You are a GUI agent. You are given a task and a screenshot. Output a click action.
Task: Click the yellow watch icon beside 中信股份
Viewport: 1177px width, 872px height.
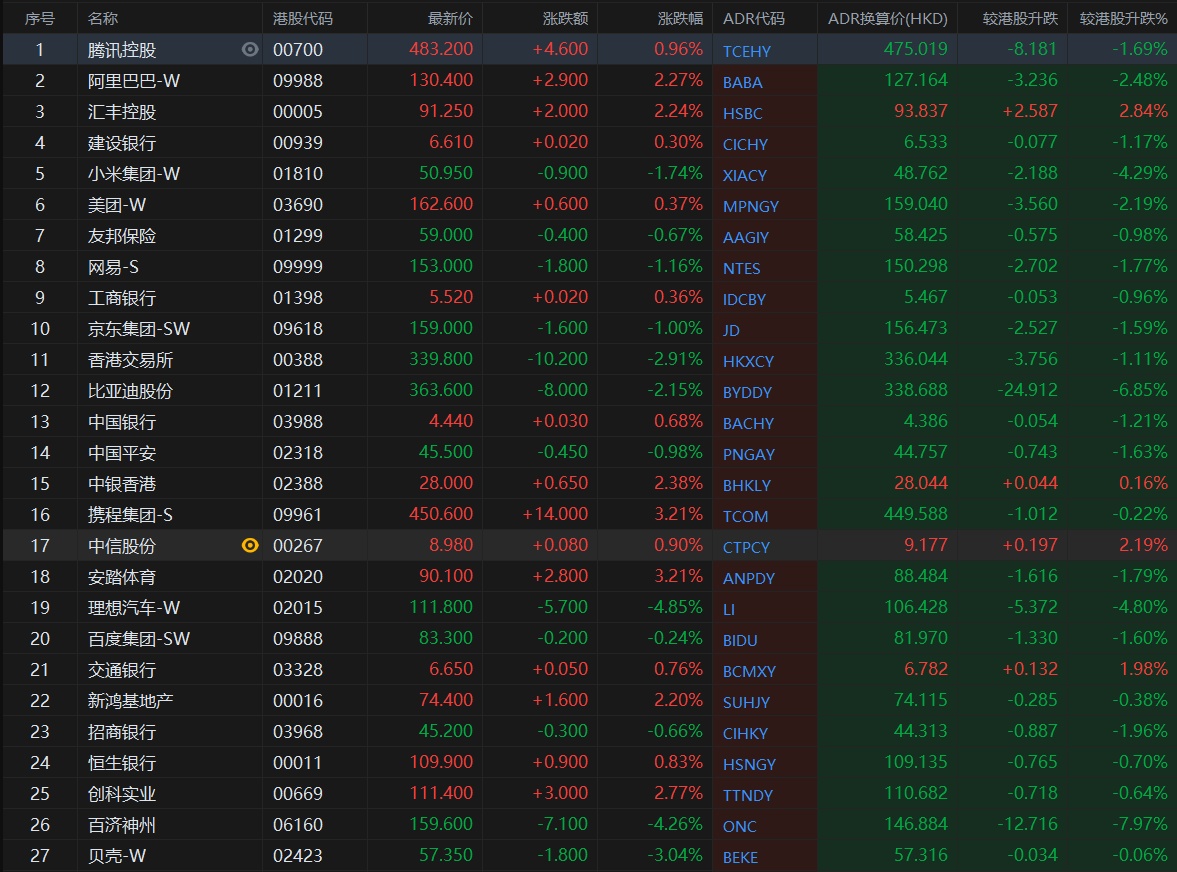click(x=250, y=545)
